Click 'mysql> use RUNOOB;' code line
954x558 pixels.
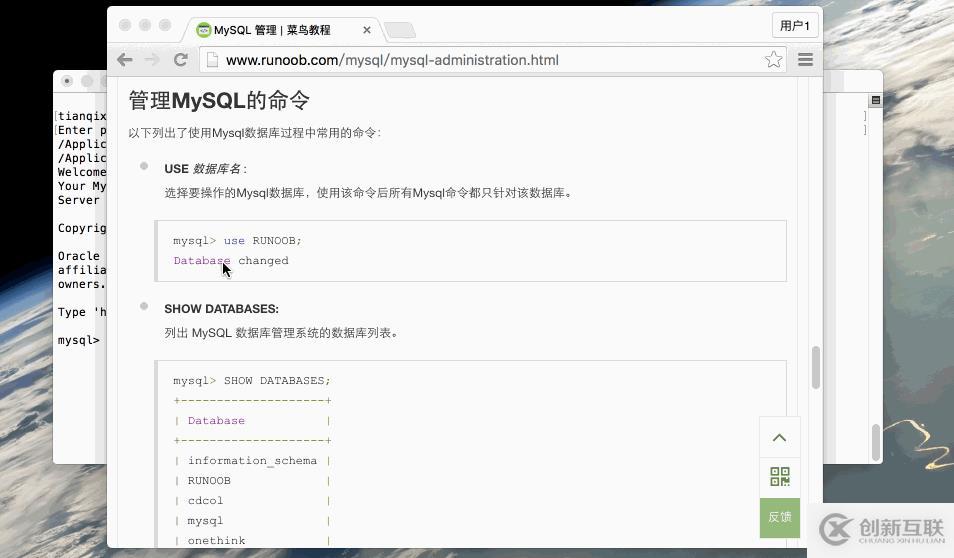point(237,240)
